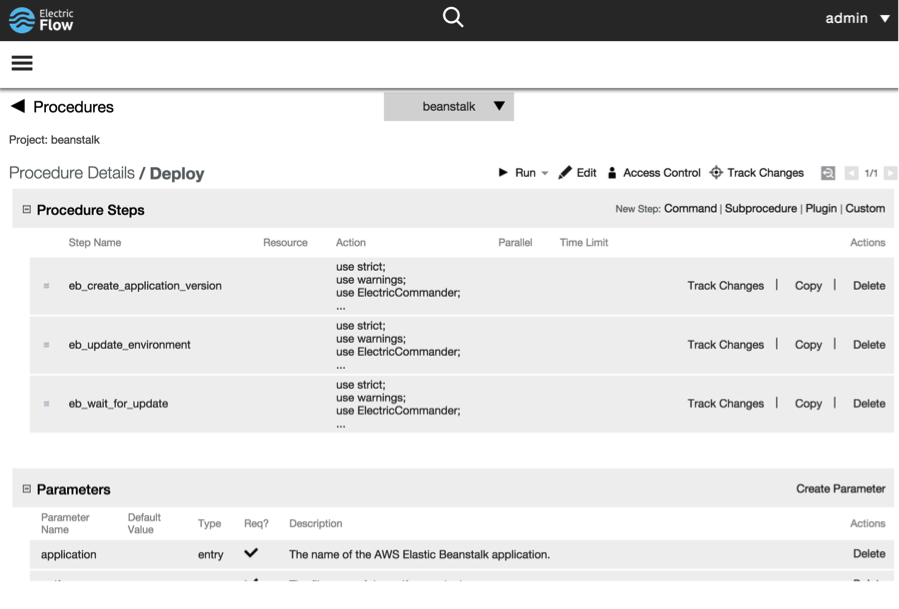This screenshot has height=609, width=899.
Task: Click the application parameter's required checkmark
Action: [251, 553]
